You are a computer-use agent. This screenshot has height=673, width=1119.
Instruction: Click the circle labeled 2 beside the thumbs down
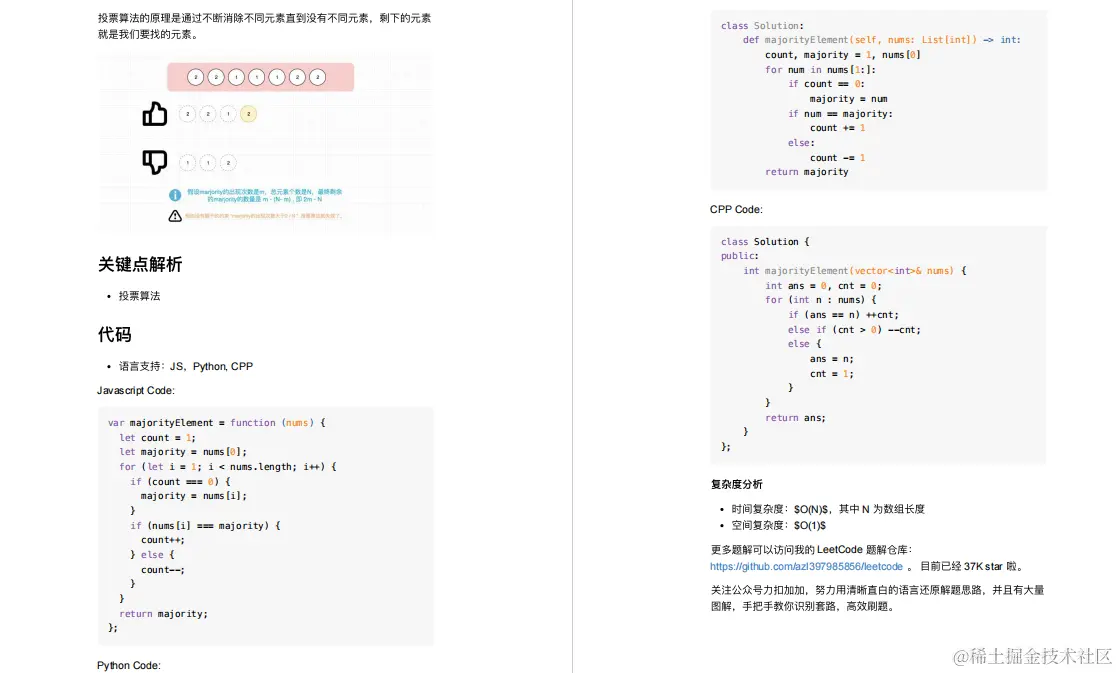[228, 162]
